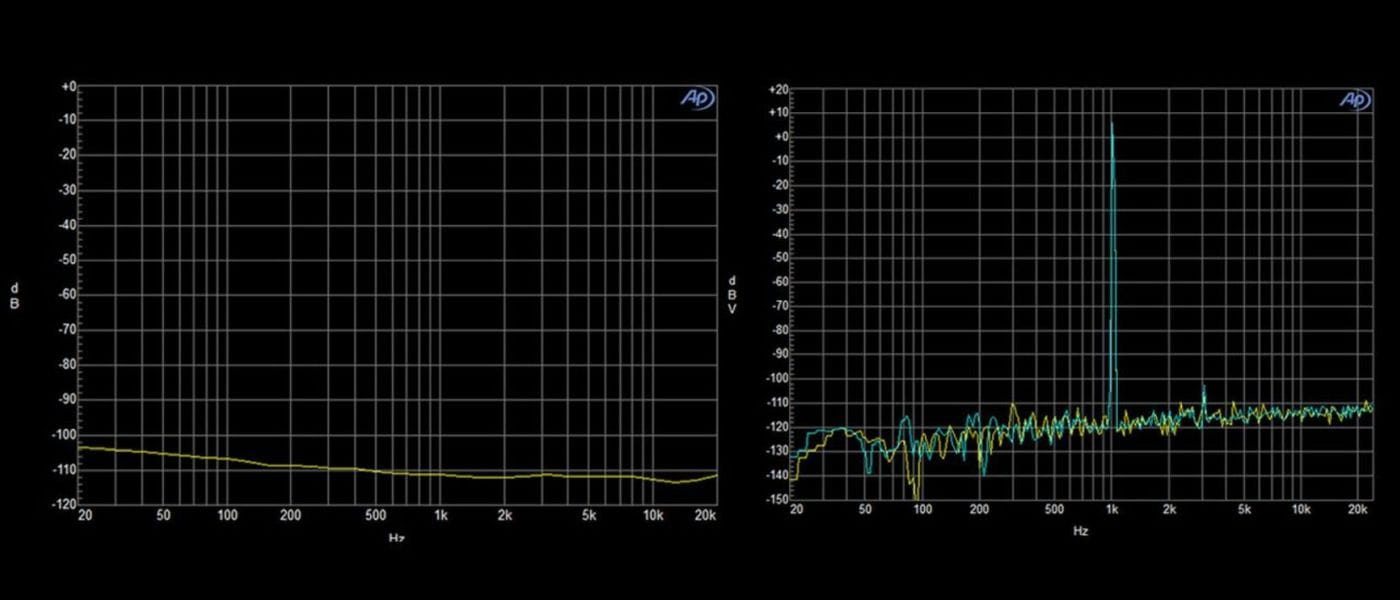The height and width of the screenshot is (600, 1400).
Task: Select the -120 tick on left graph's axis
Action: (x=65, y=504)
